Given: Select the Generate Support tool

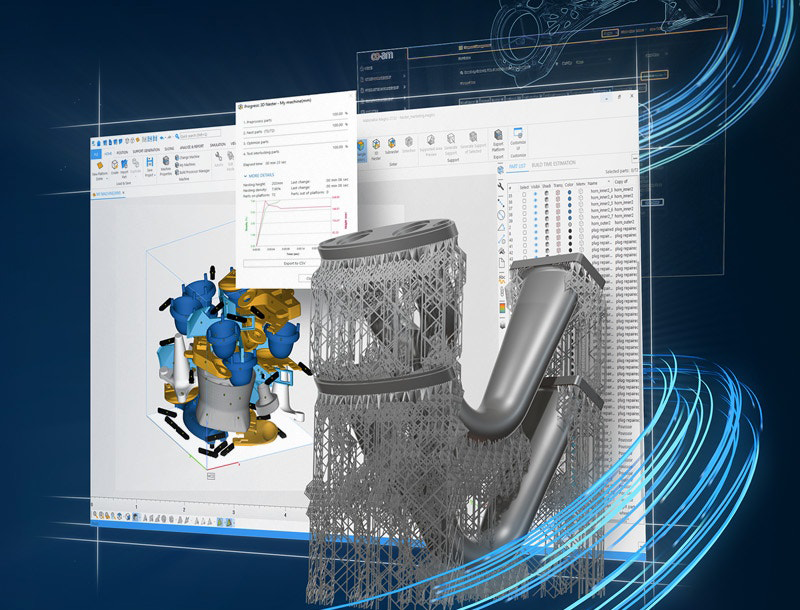Looking at the screenshot, I should [x=450, y=137].
